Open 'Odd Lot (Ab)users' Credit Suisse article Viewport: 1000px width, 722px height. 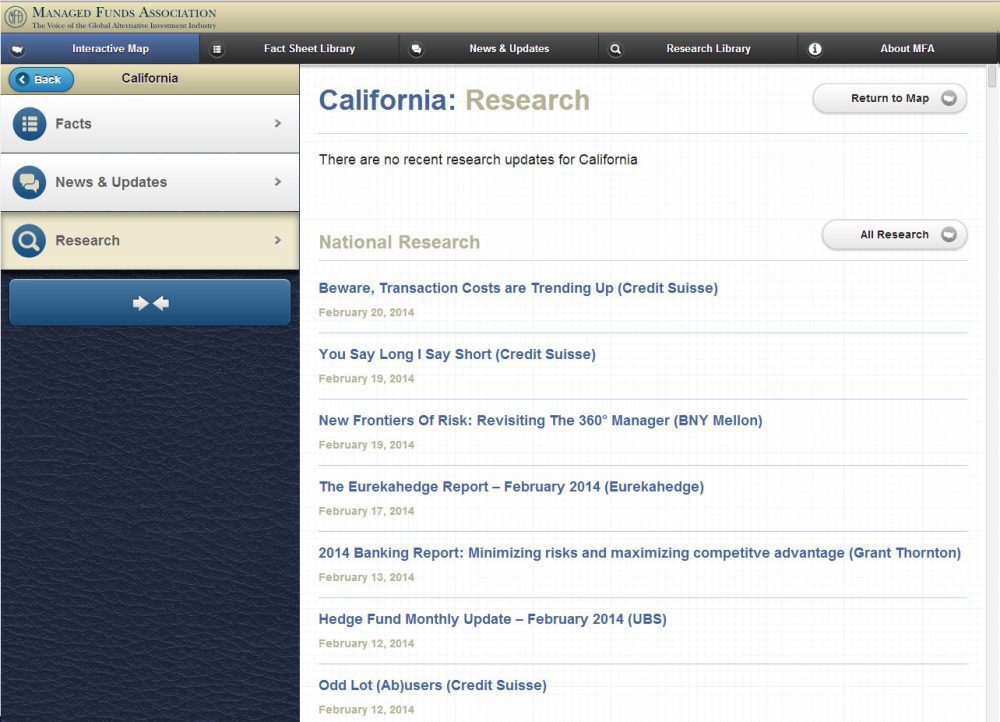[x=432, y=686]
